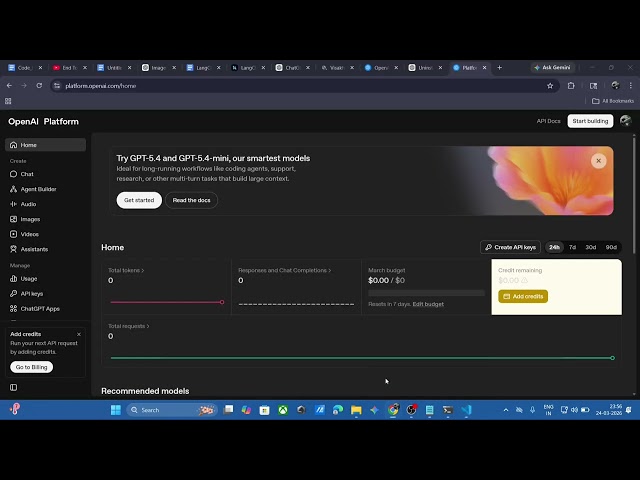Open the API Docs link
The image size is (640, 480).
(548, 121)
